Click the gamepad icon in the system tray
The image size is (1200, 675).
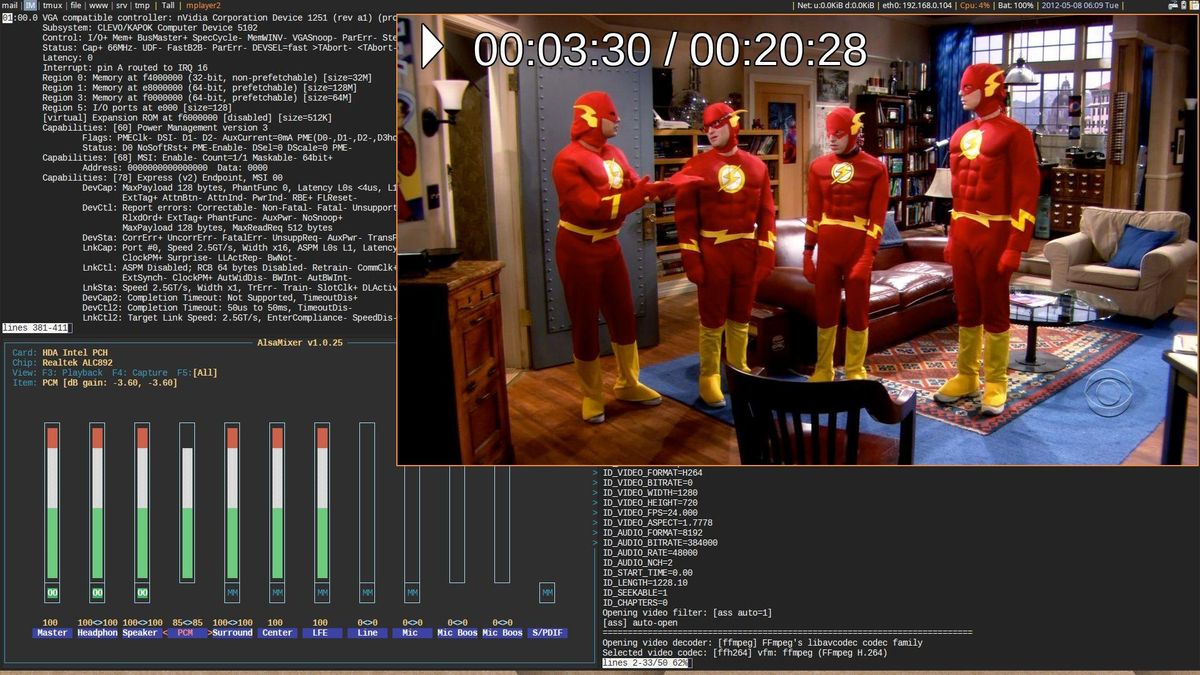pyautogui.click(x=1174, y=5)
